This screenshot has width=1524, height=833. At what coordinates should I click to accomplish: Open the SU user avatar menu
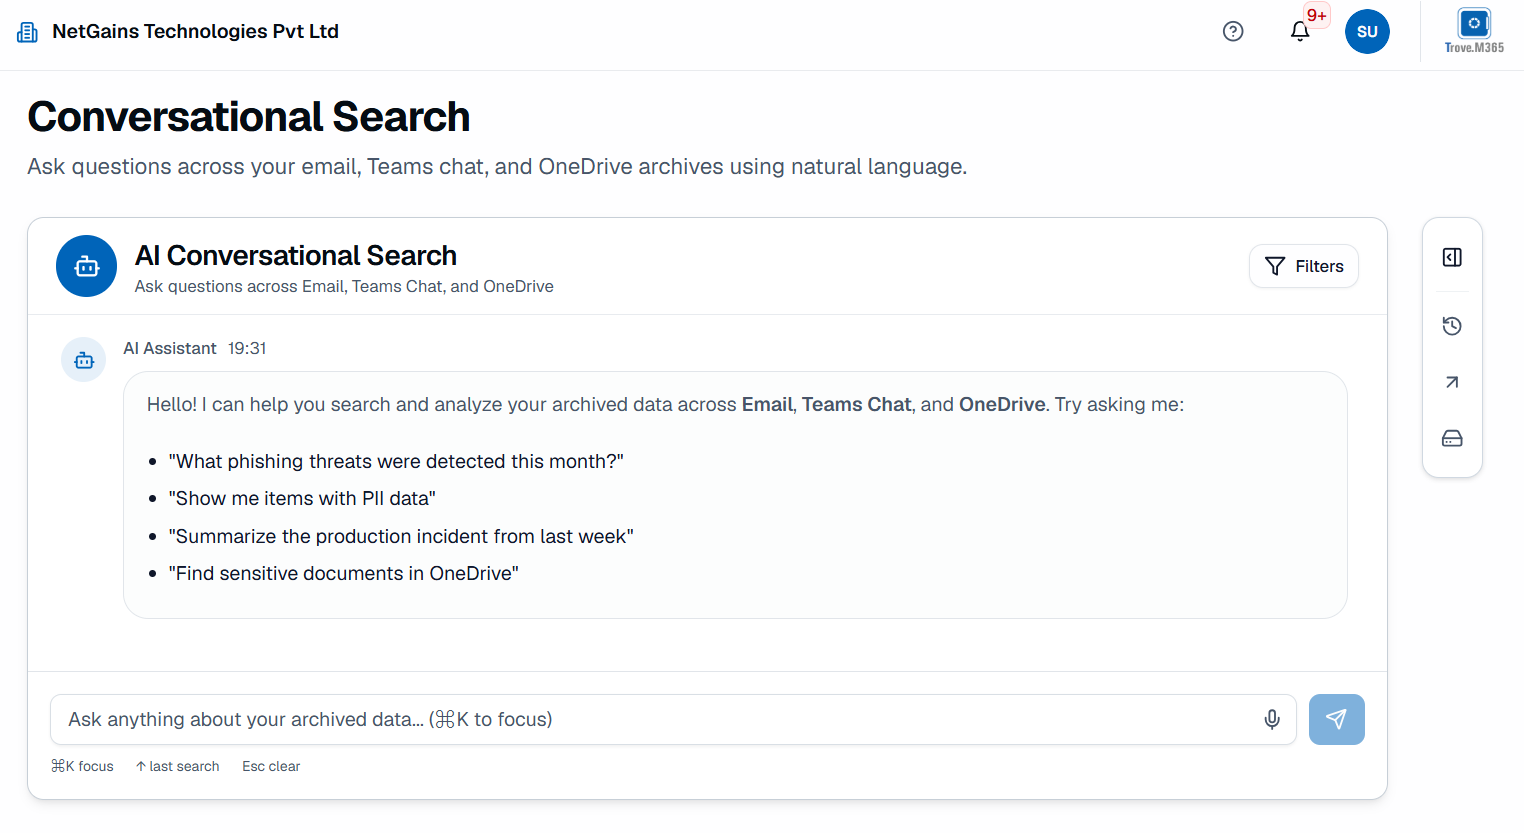1367,32
